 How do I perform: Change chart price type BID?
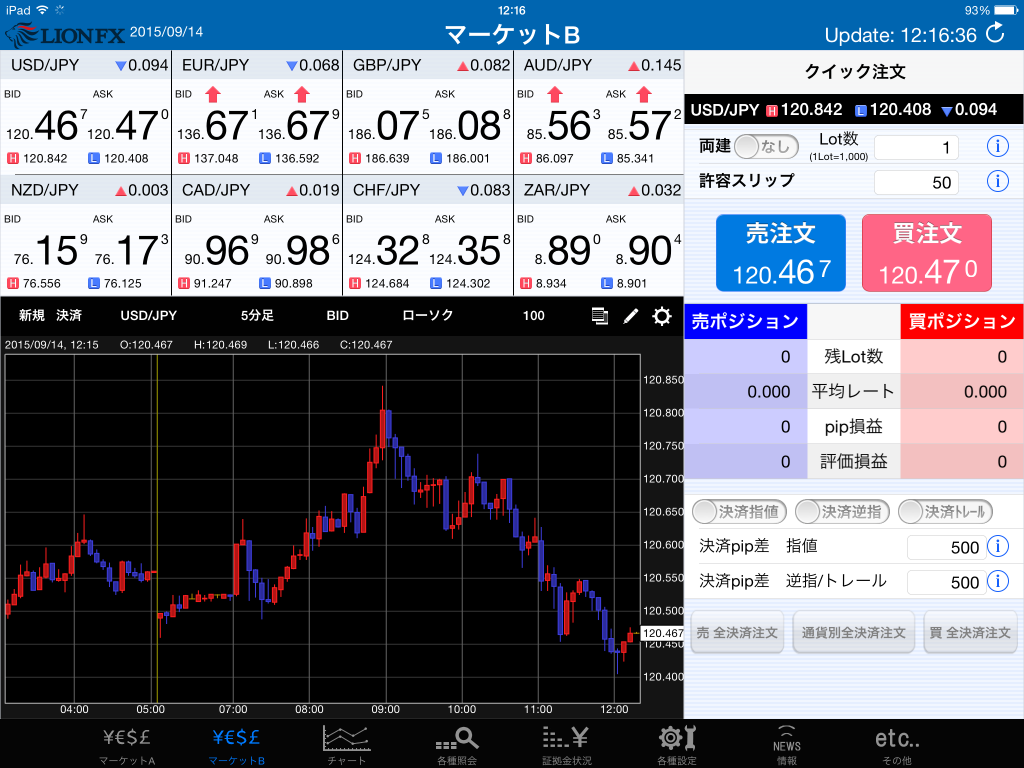pyautogui.click(x=337, y=315)
